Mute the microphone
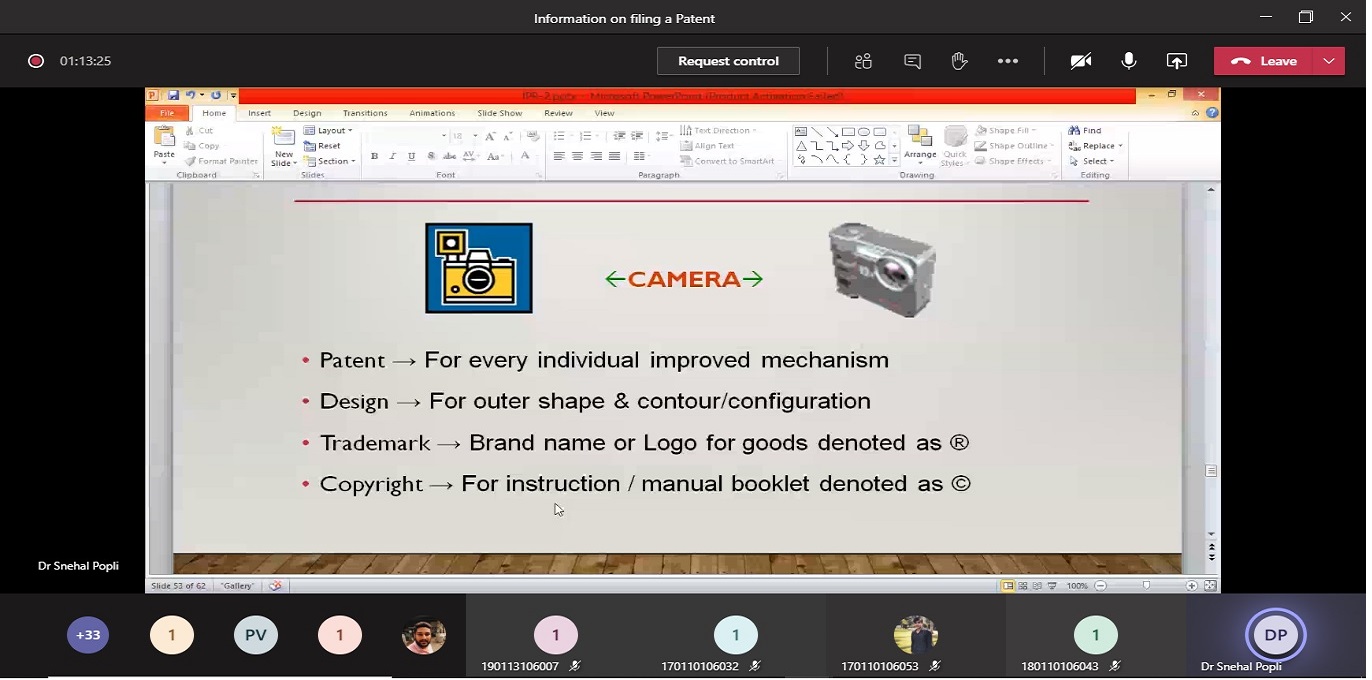The width and height of the screenshot is (1372, 680). [1129, 61]
